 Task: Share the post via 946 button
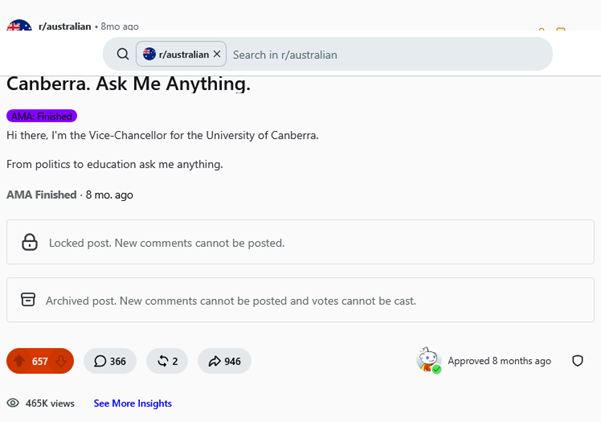pos(225,361)
